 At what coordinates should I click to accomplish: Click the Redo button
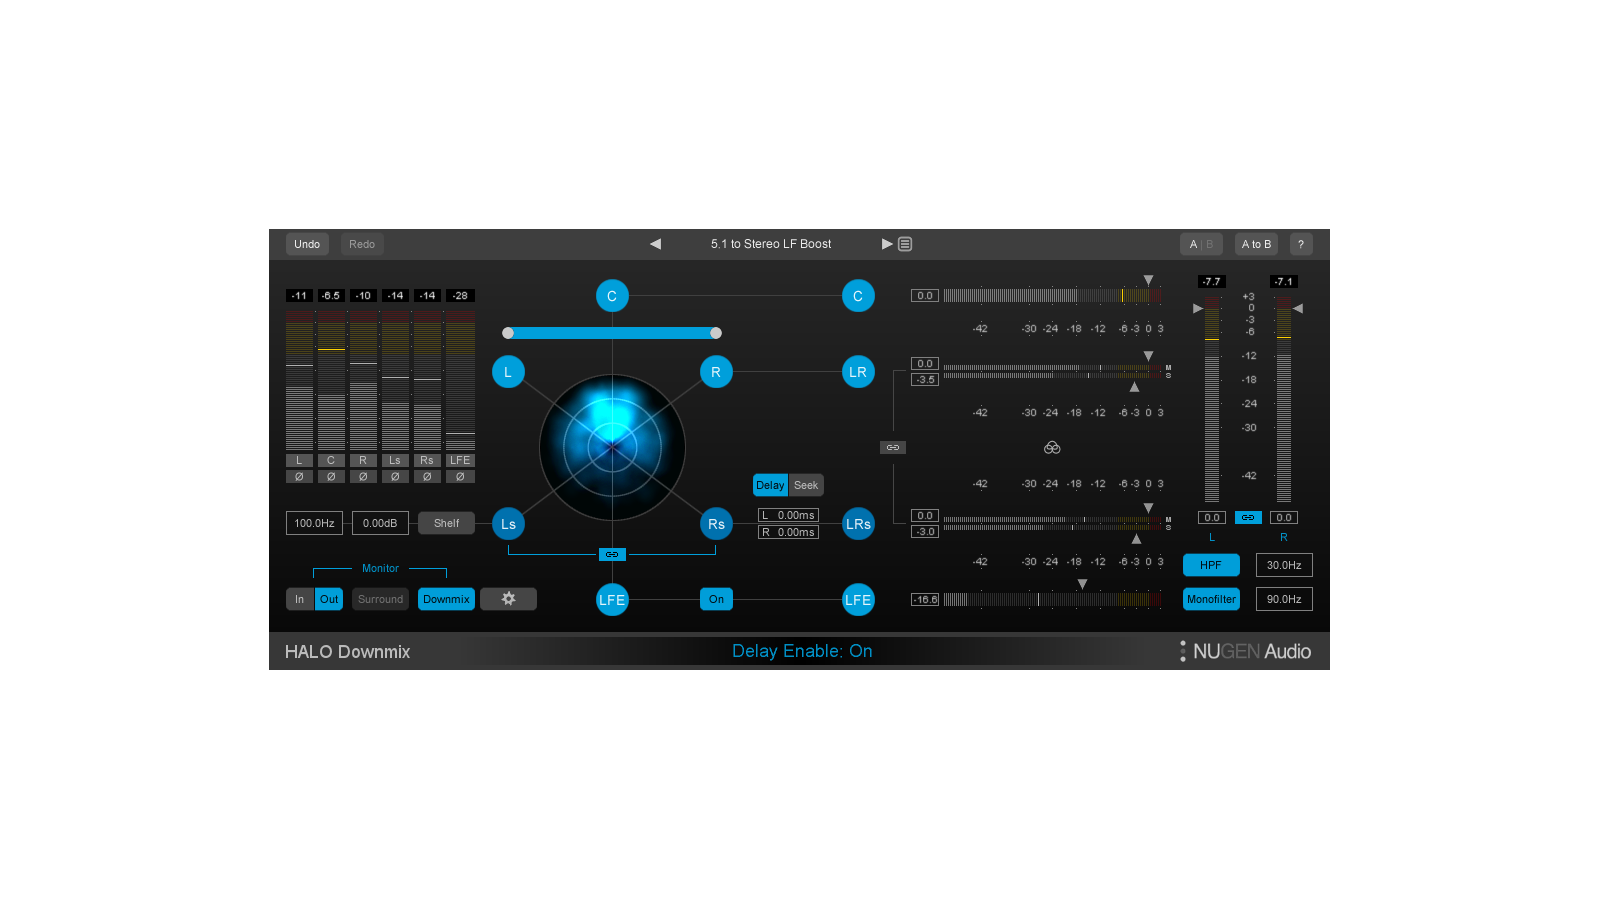tap(362, 244)
